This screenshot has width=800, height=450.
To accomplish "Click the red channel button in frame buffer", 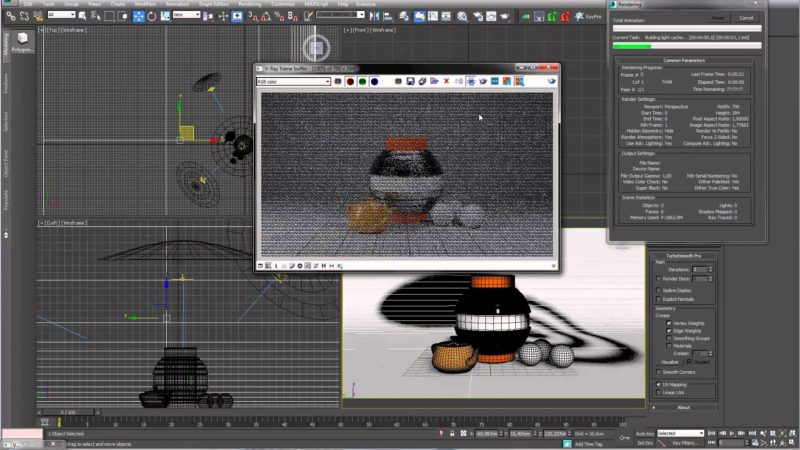I will pyautogui.click(x=351, y=81).
